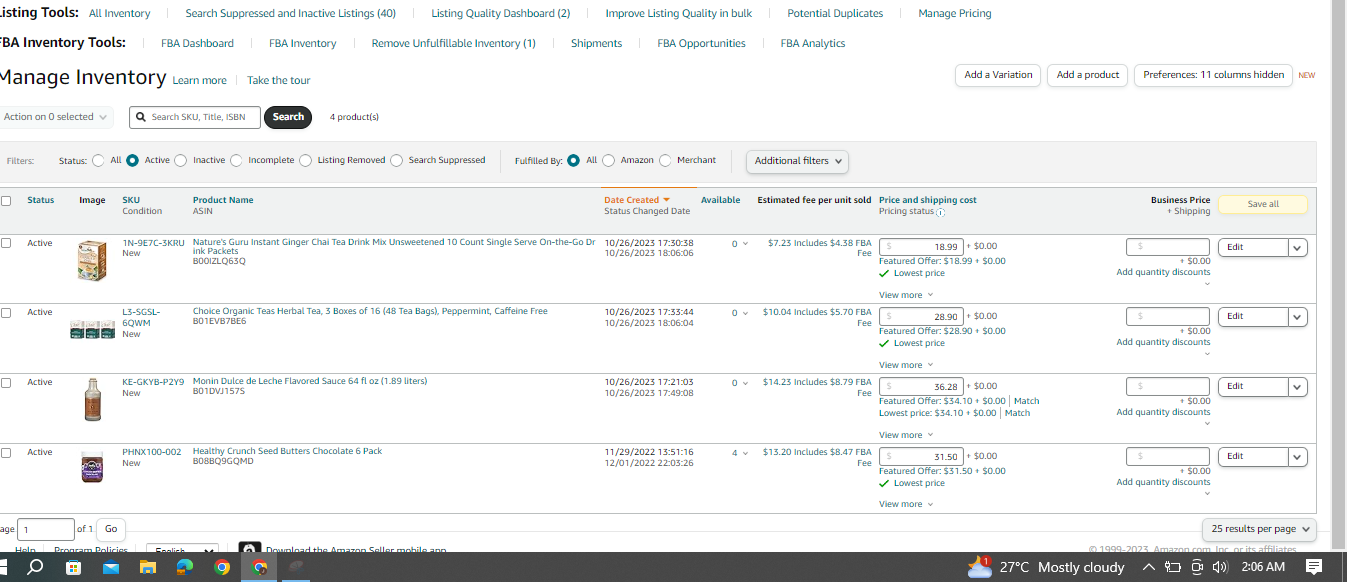Image resolution: width=1347 pixels, height=582 pixels.
Task: Click the SKU, Title, ISBN search field
Action: click(x=195, y=117)
